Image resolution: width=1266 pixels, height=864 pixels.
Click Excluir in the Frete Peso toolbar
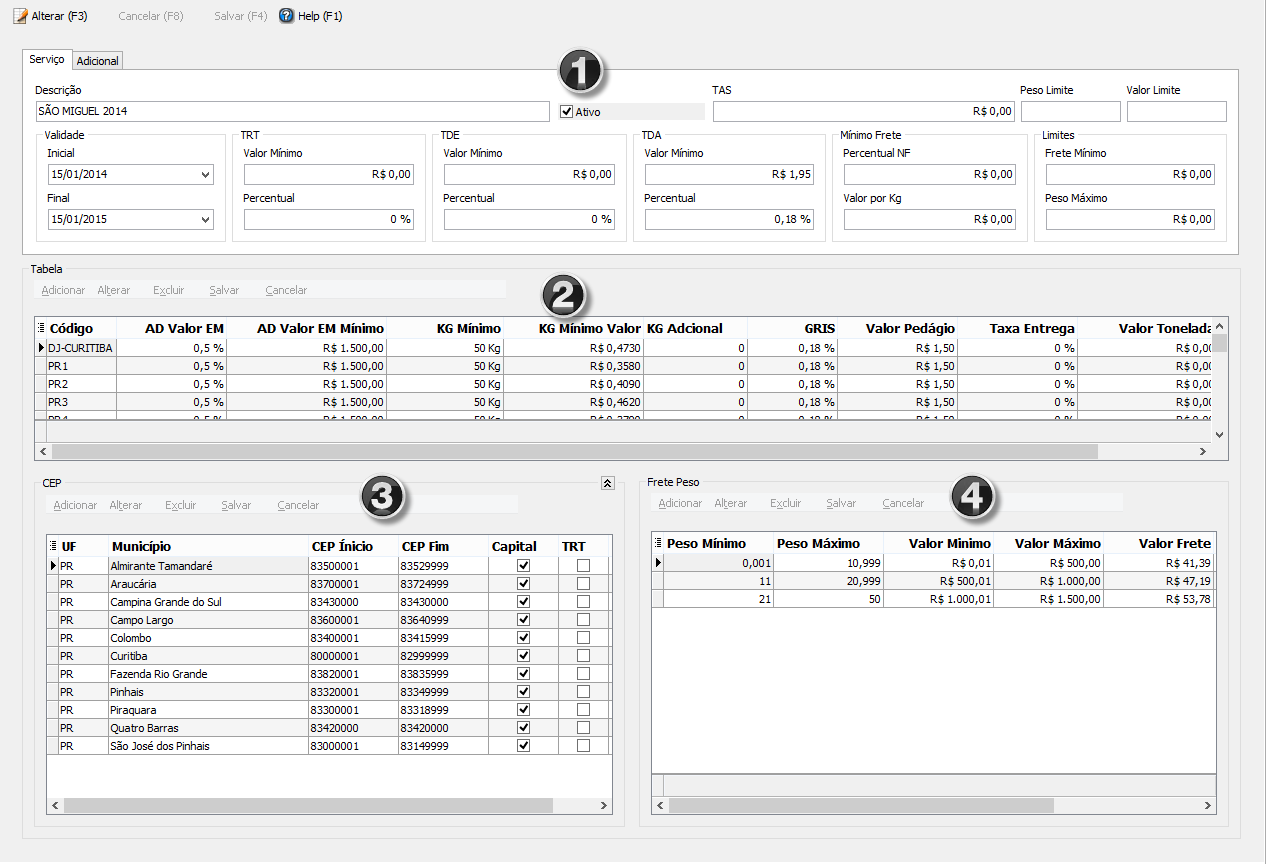786,503
